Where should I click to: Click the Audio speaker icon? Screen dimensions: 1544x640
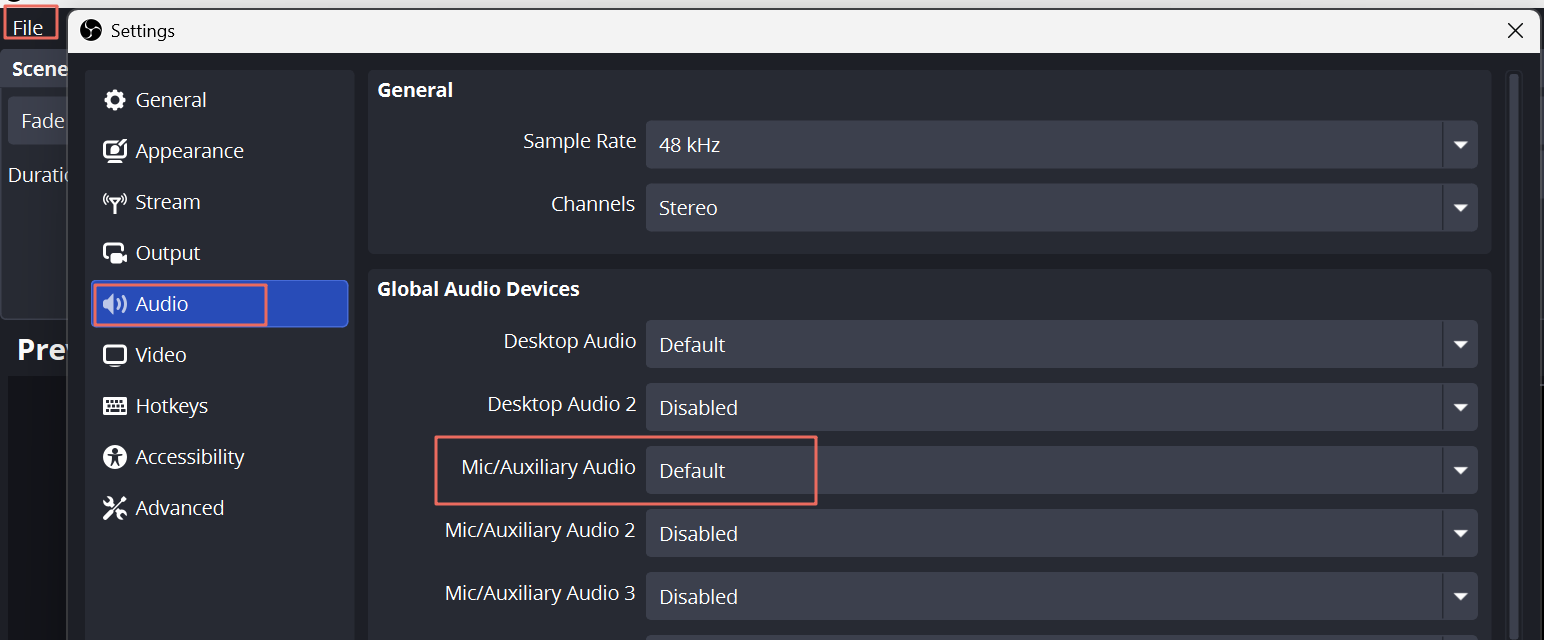(115, 304)
